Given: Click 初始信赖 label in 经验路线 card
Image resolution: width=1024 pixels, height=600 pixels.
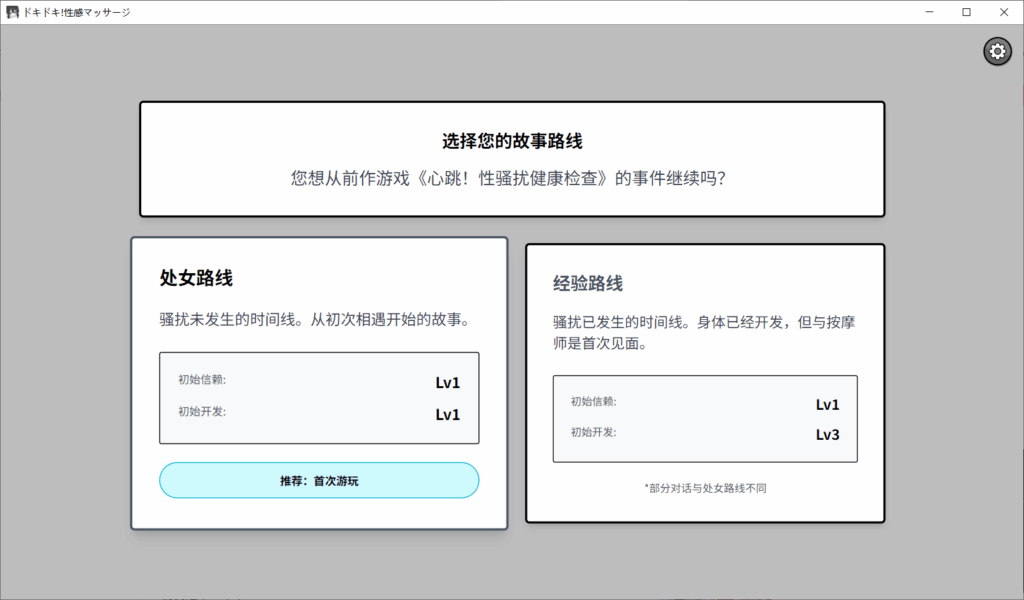Looking at the screenshot, I should point(594,402).
